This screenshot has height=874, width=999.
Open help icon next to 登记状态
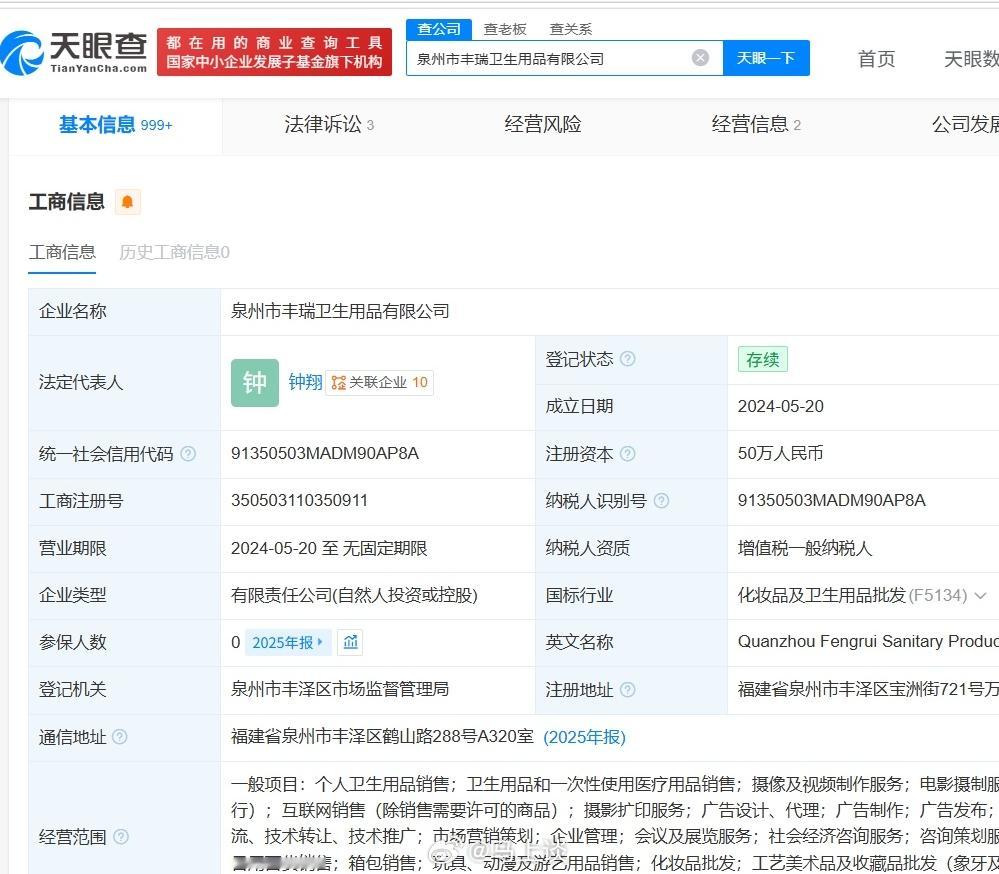628,359
